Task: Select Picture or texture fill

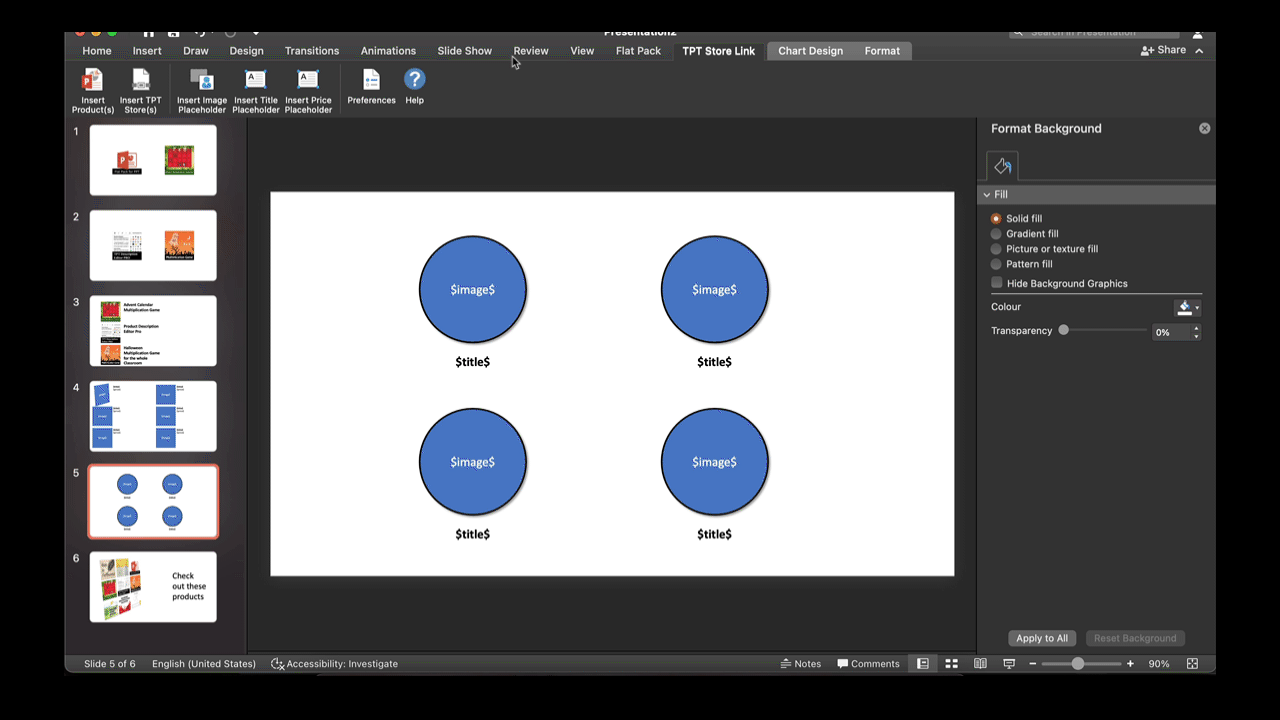Action: point(996,248)
